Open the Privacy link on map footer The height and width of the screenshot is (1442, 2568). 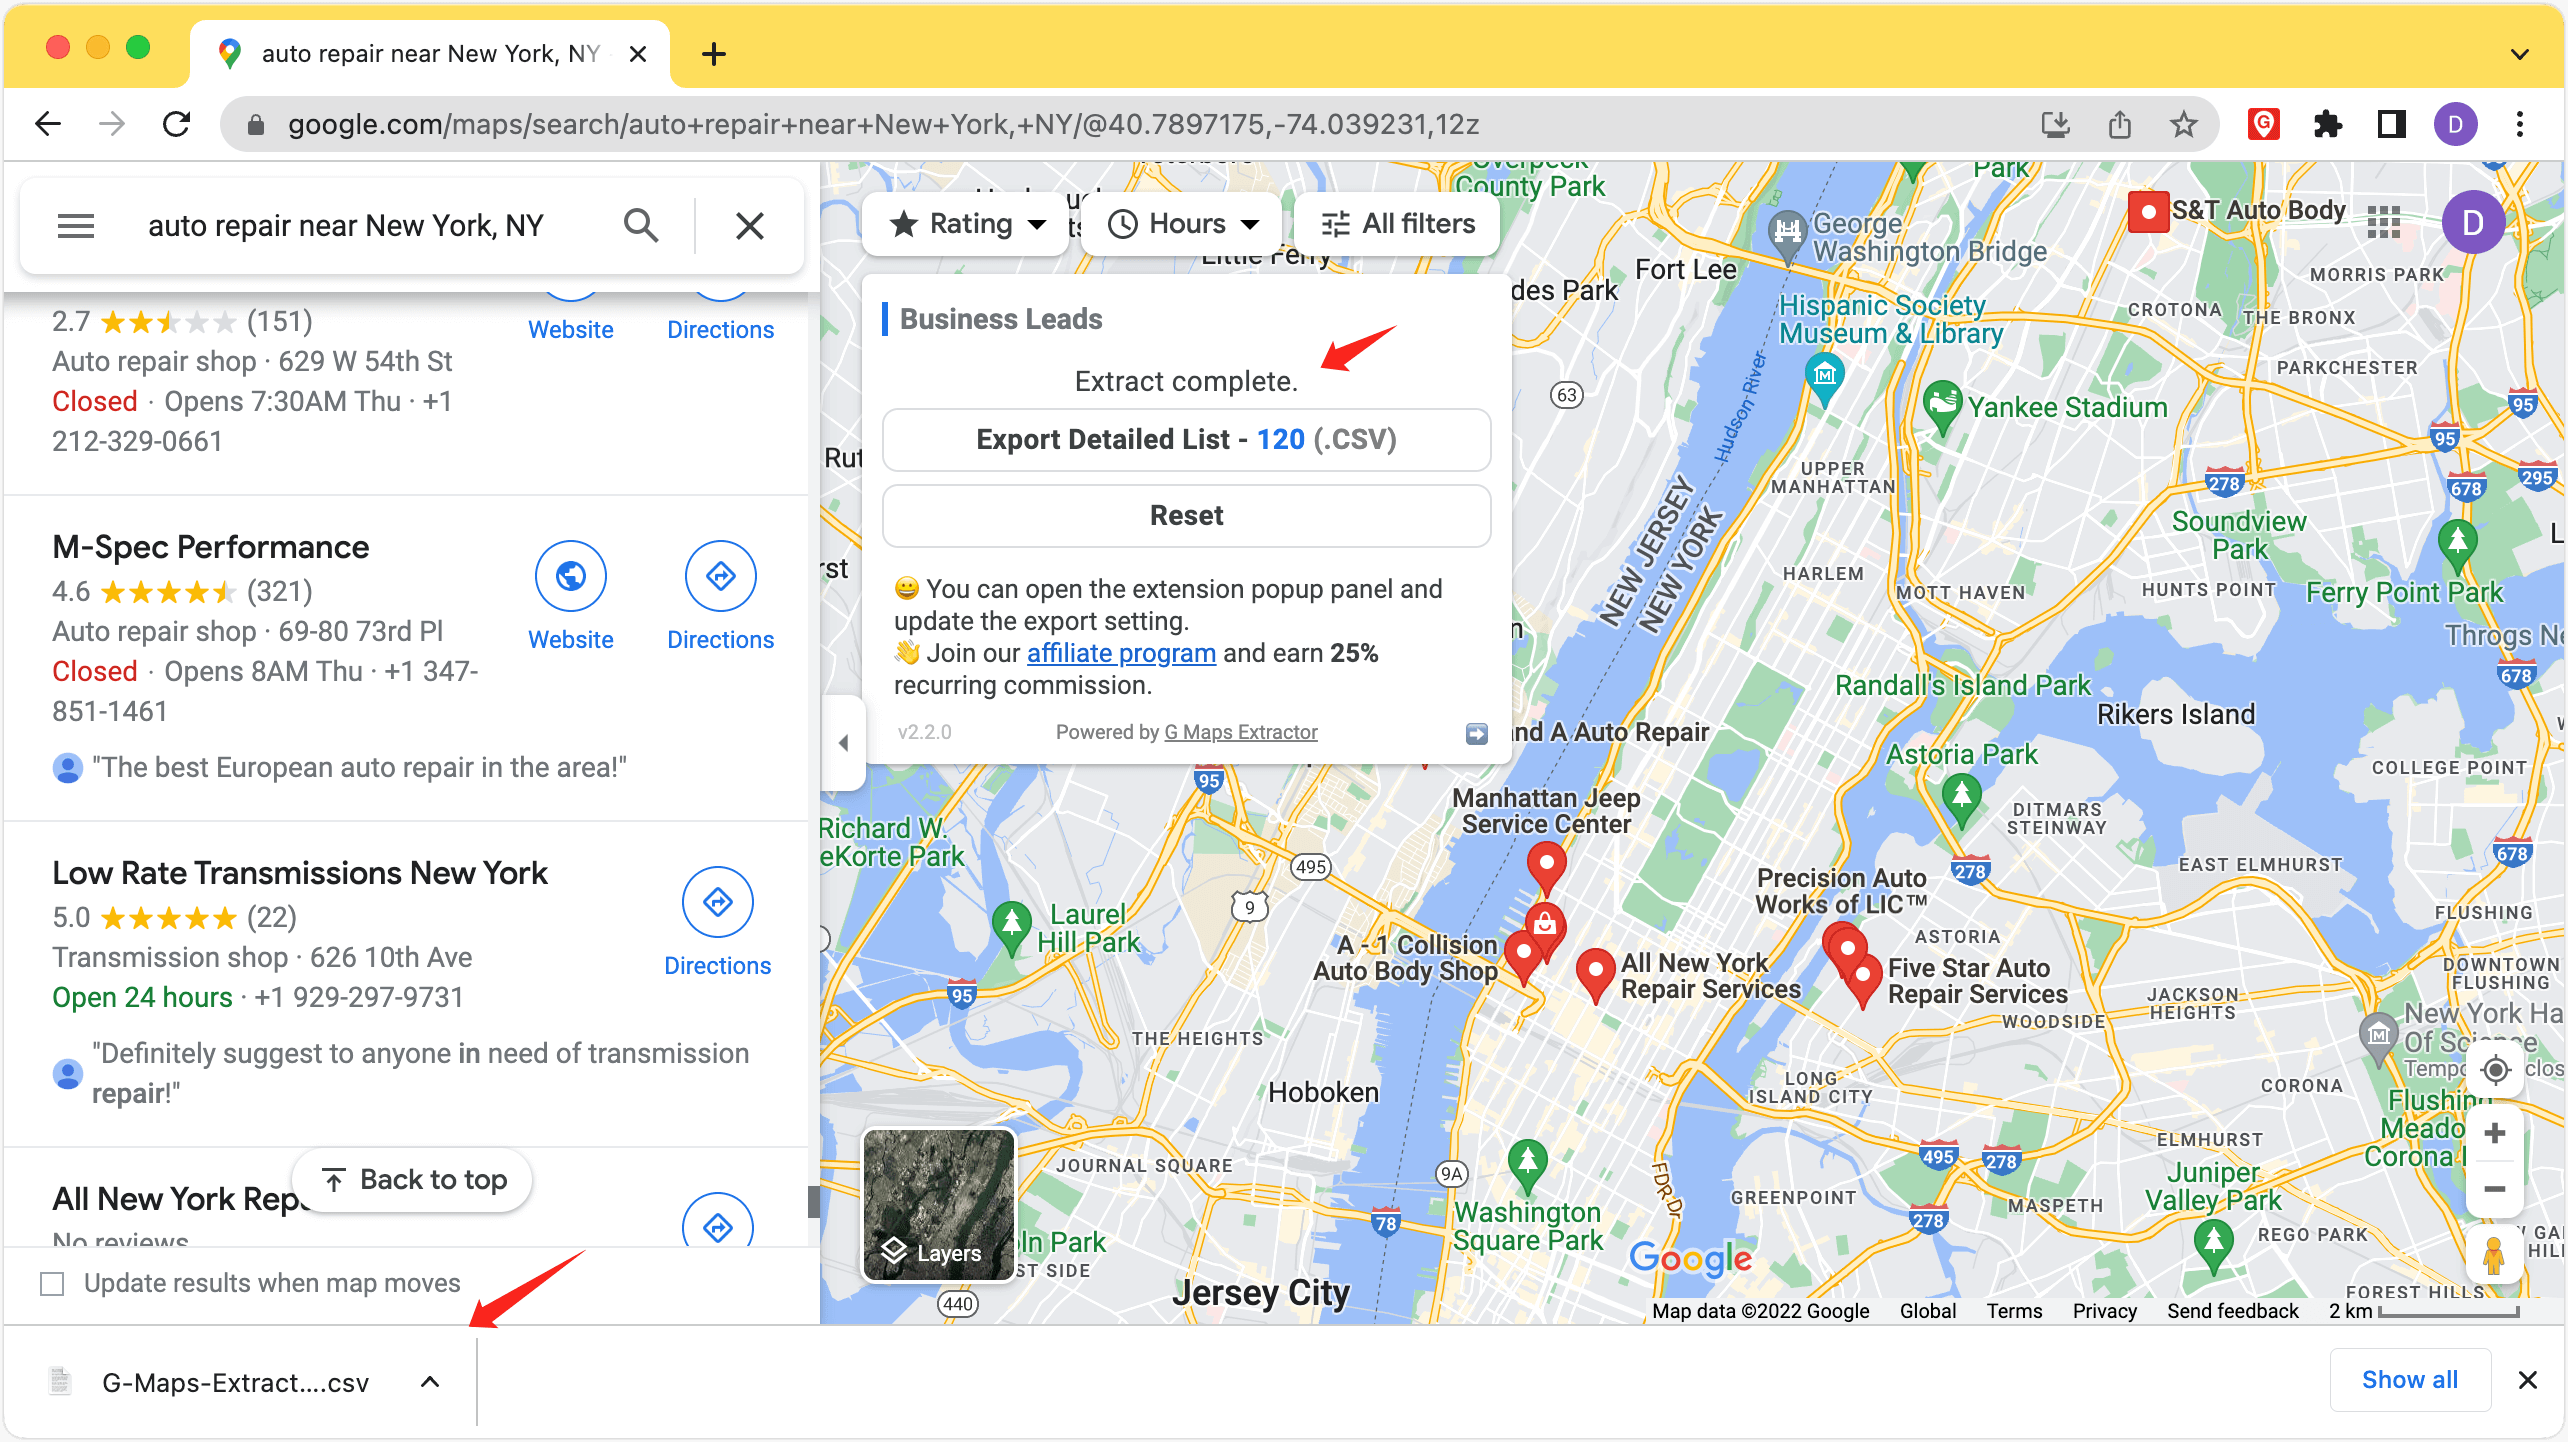(x=2104, y=1311)
